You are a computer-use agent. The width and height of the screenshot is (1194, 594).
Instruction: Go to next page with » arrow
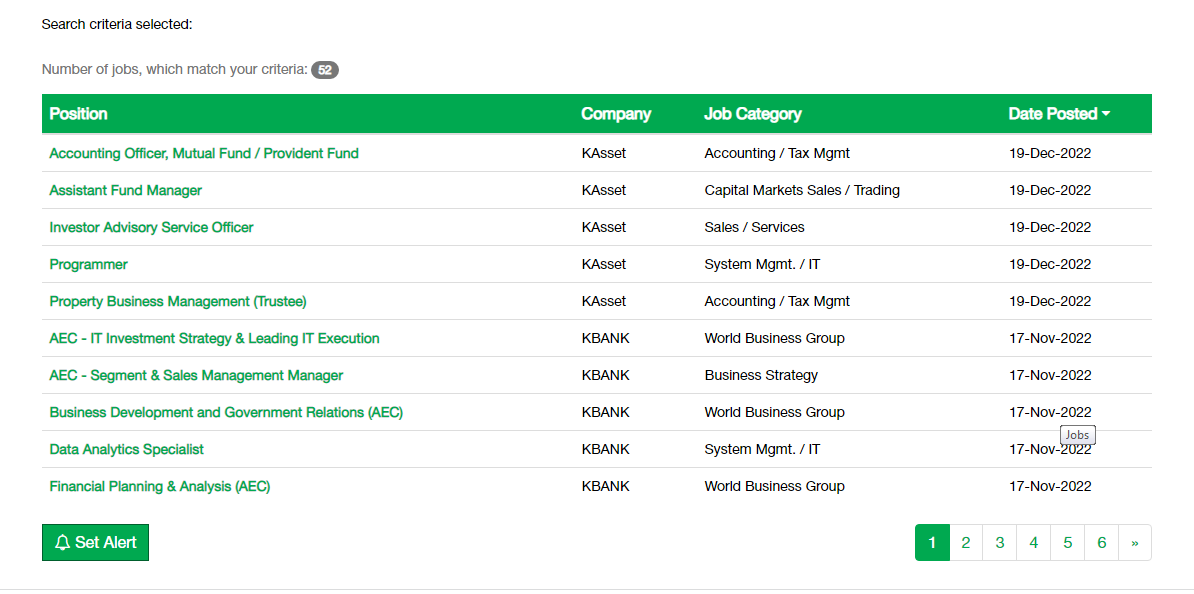click(x=1135, y=543)
